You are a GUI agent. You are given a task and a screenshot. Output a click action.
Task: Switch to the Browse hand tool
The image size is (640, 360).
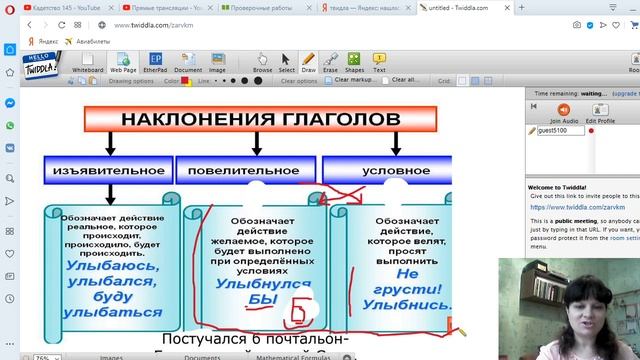(262, 62)
